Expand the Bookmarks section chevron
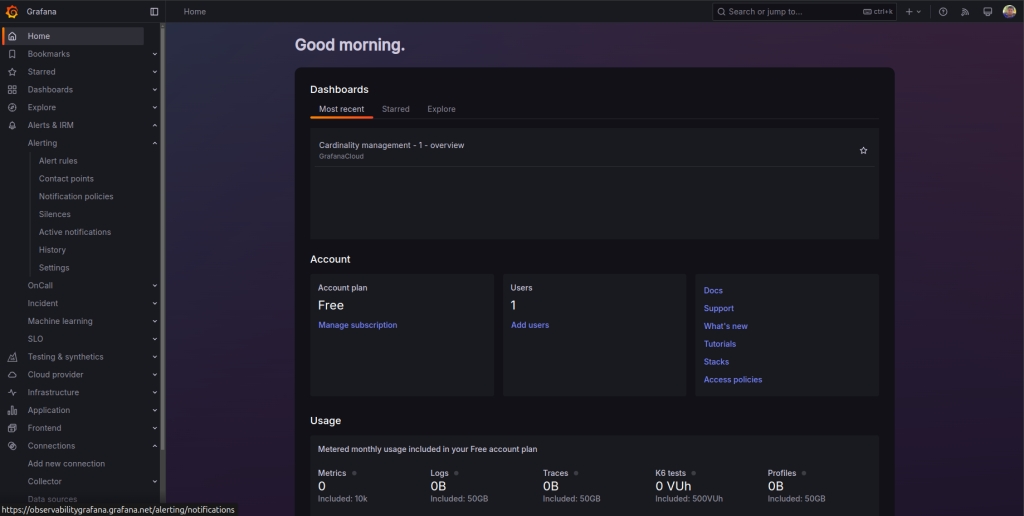This screenshot has height=516, width=1024. click(154, 54)
